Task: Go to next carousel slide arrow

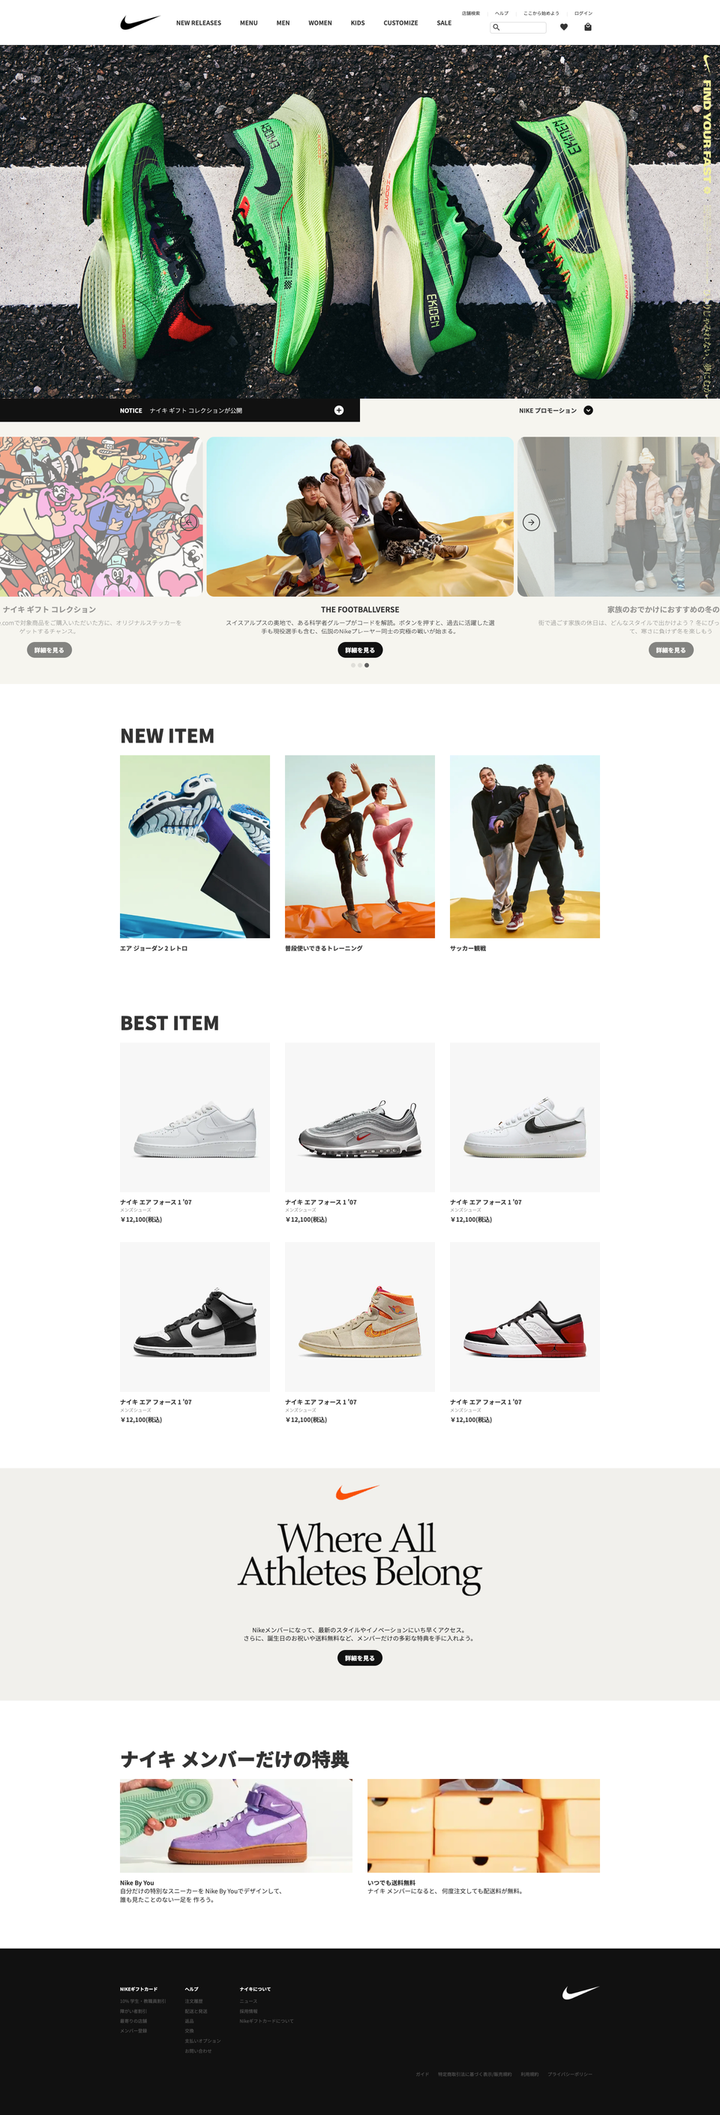Action: (x=531, y=522)
